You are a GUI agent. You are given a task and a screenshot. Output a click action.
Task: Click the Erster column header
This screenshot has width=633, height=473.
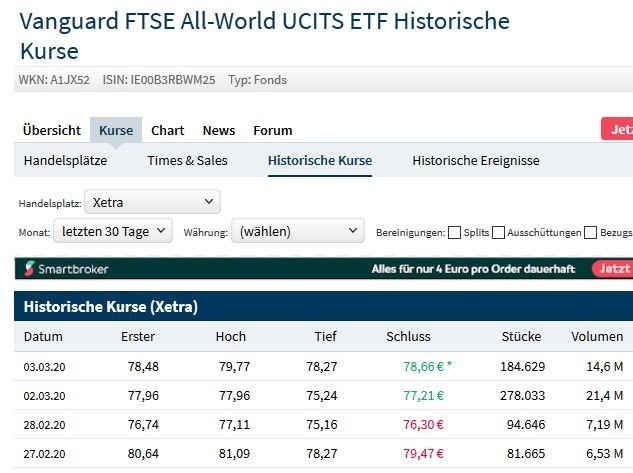pyautogui.click(x=138, y=337)
